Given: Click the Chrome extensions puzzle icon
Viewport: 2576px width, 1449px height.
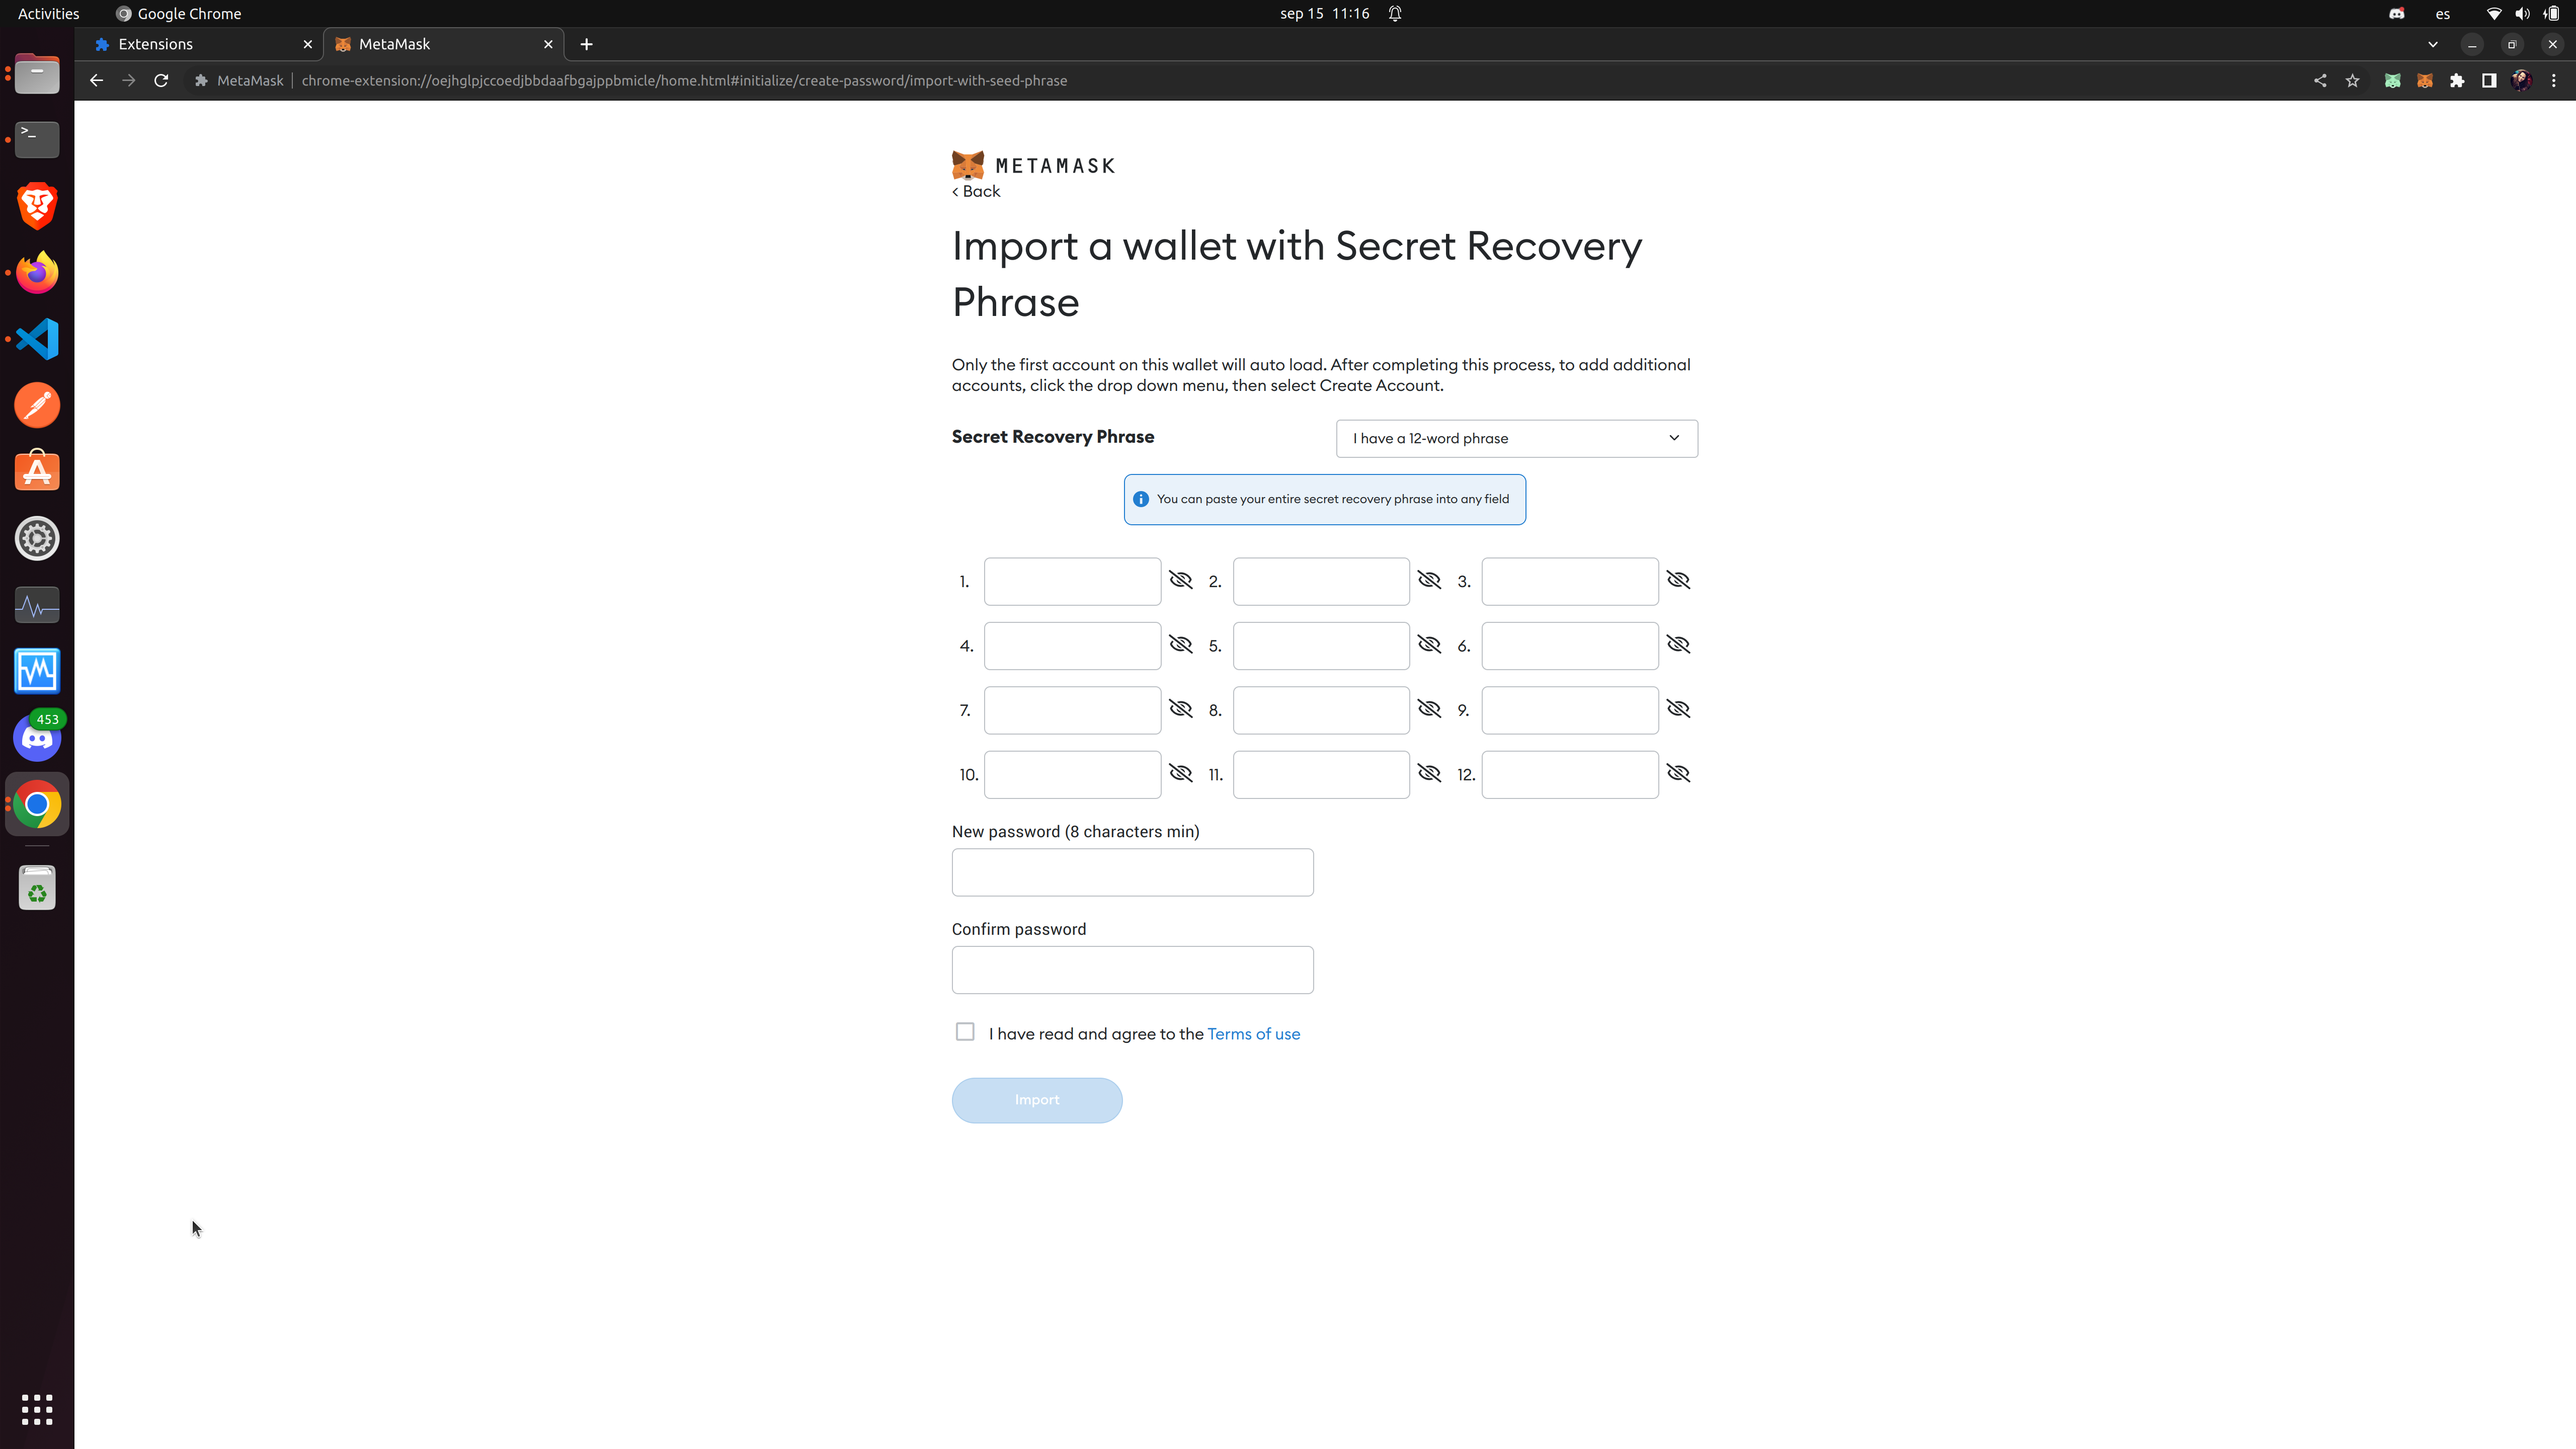Looking at the screenshot, I should (2458, 80).
